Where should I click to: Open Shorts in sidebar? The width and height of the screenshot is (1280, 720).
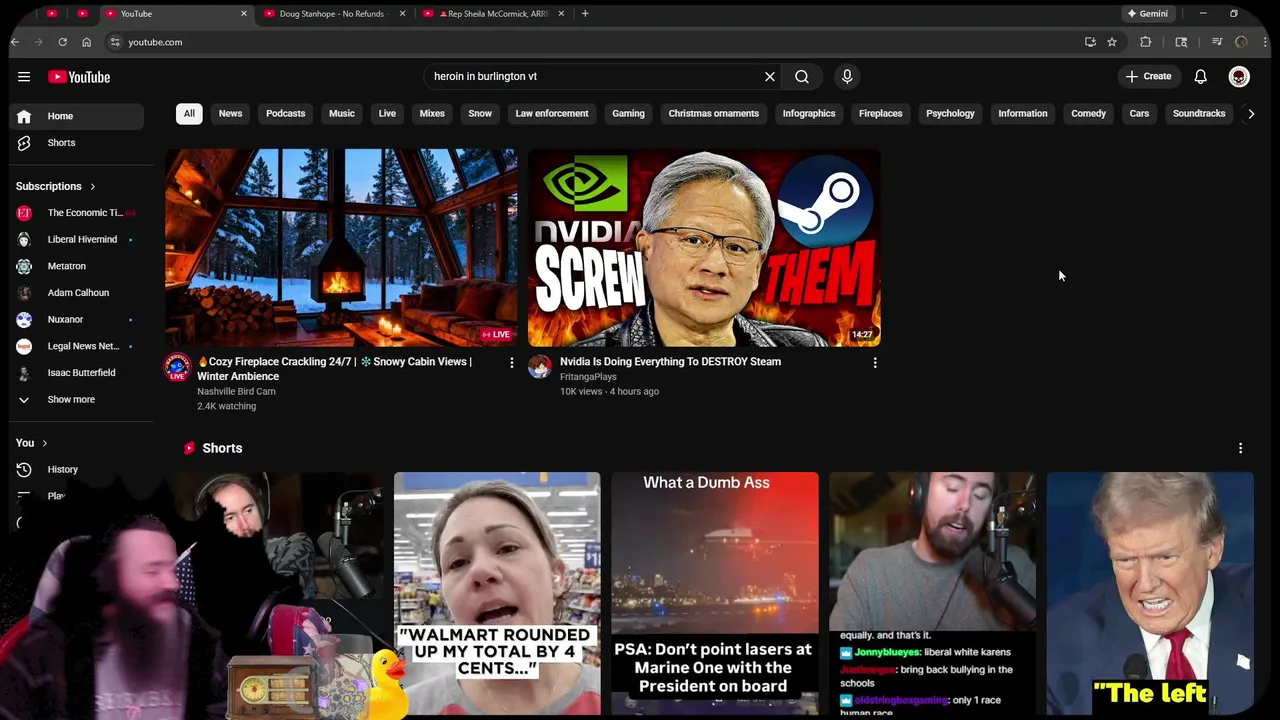click(x=77, y=143)
